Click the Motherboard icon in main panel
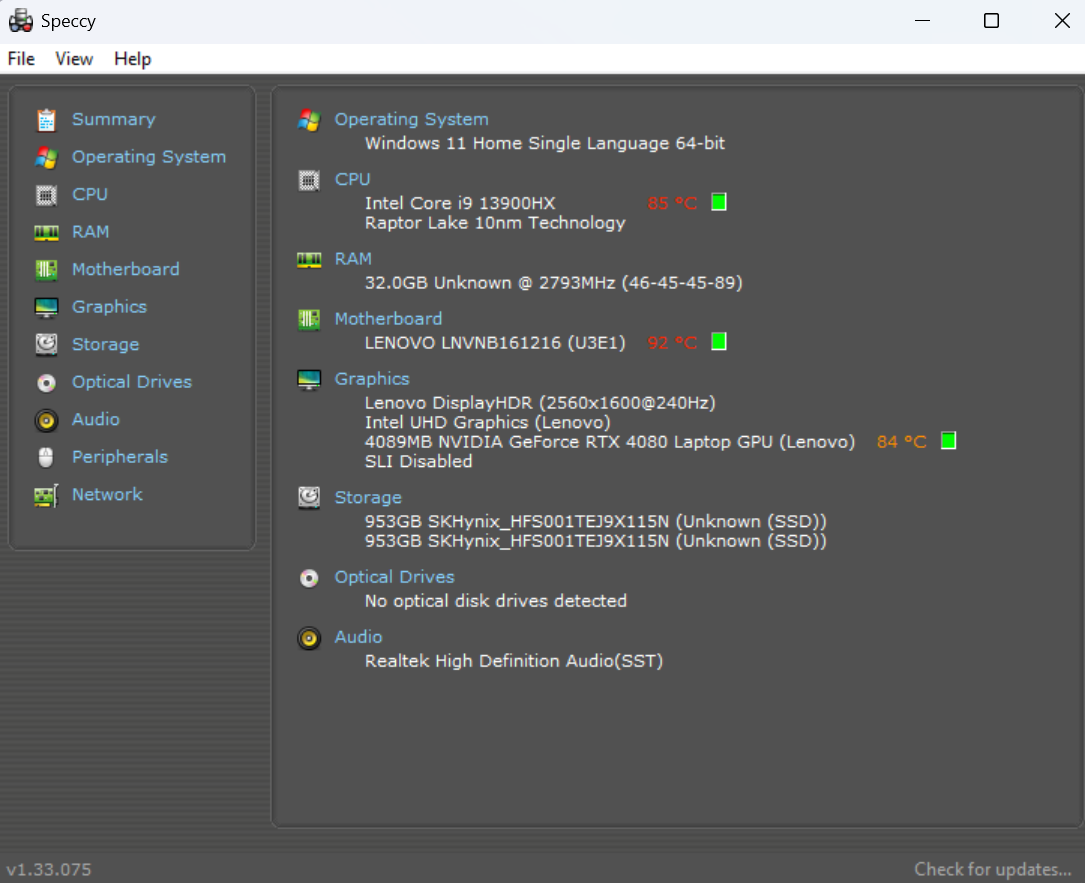Viewport: 1085px width, 883px height. pos(309,320)
